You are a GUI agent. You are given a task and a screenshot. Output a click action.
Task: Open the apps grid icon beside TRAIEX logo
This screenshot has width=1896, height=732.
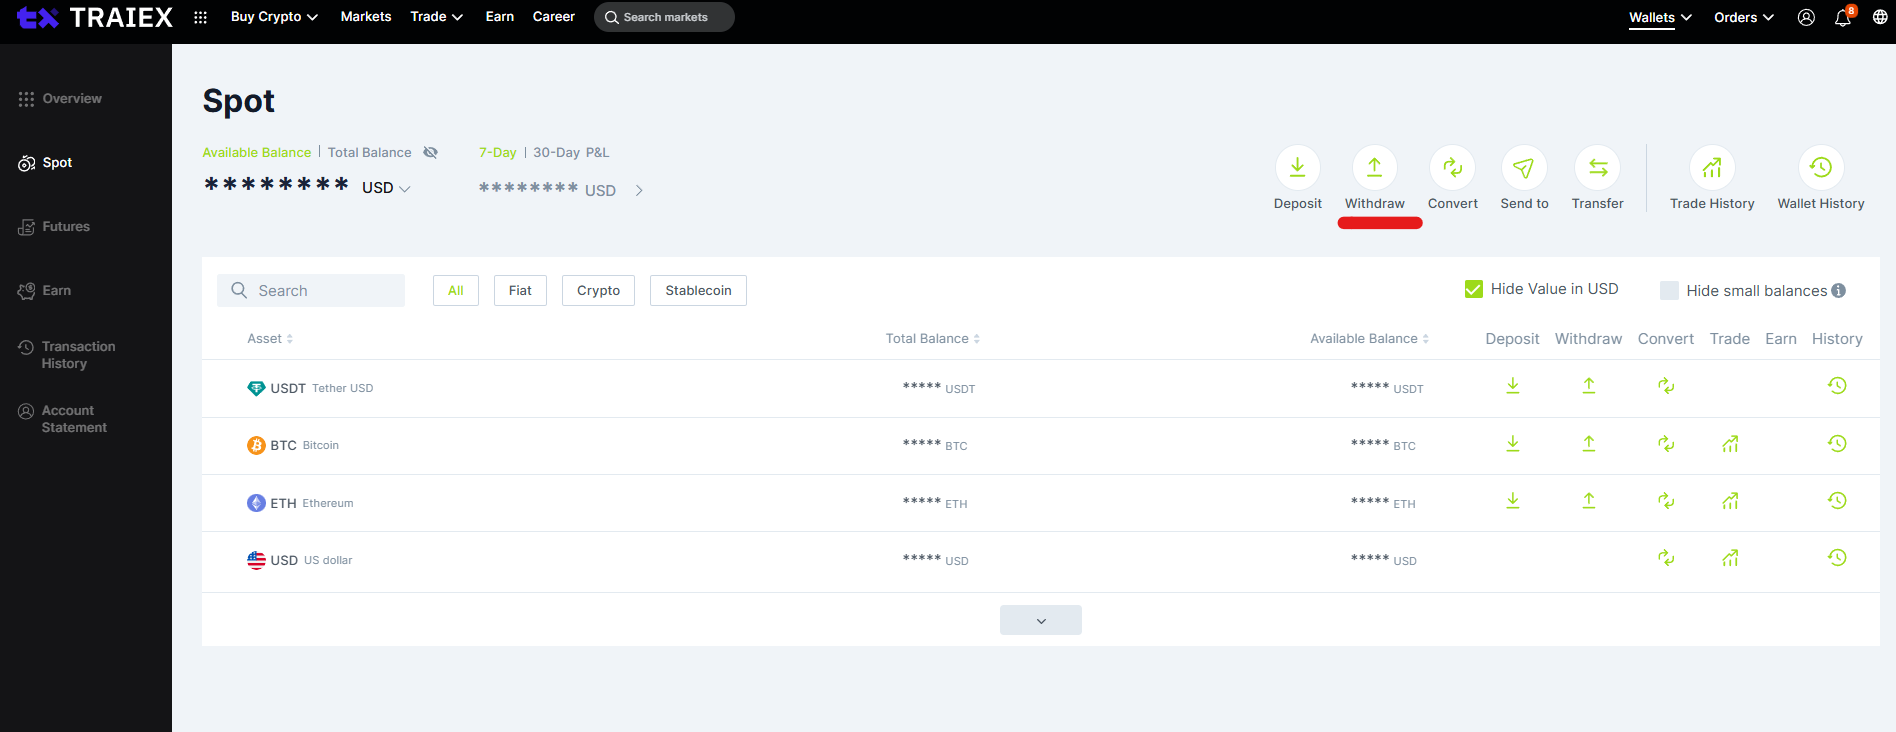[x=200, y=17]
